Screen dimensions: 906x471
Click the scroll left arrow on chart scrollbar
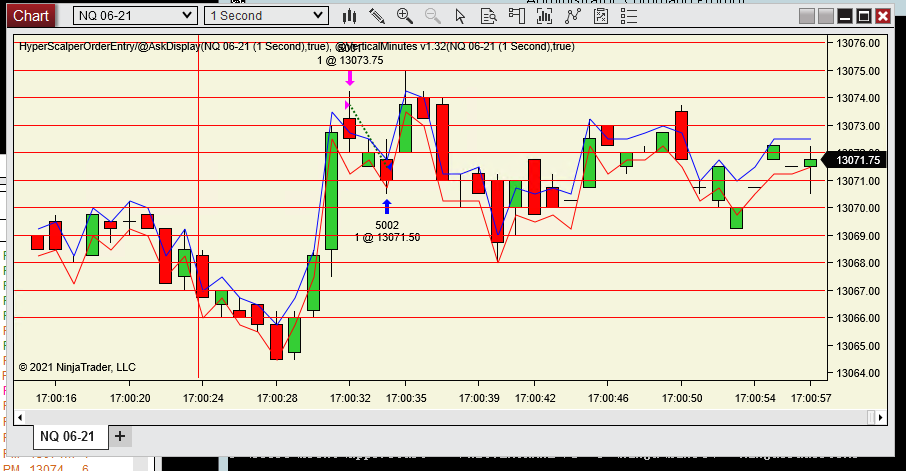click(20, 417)
